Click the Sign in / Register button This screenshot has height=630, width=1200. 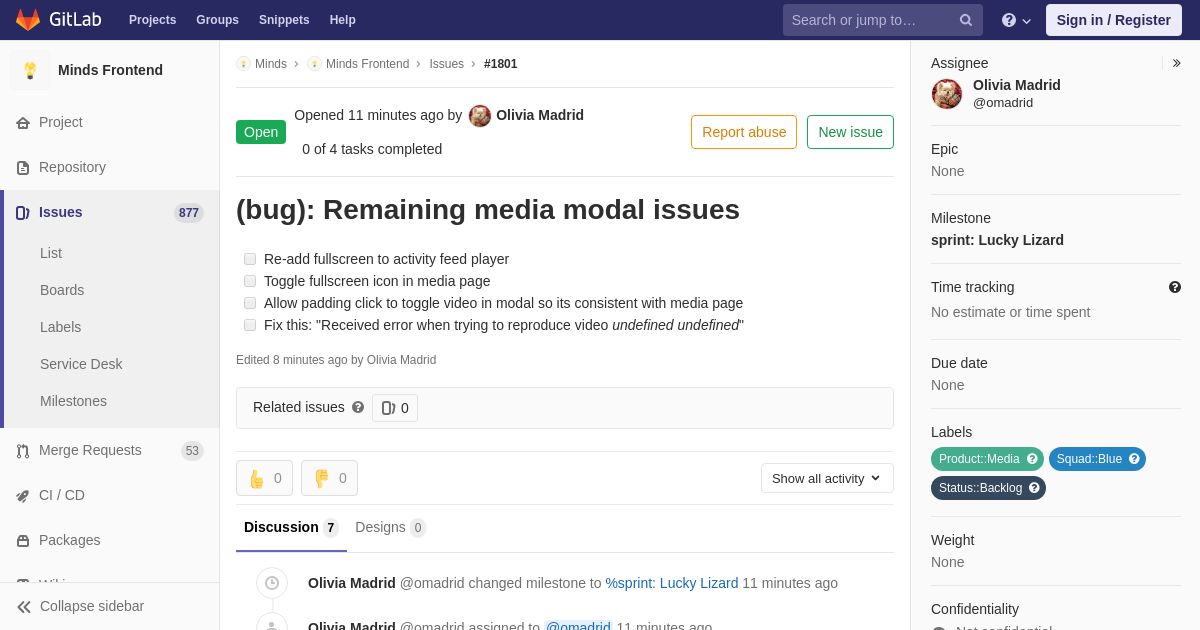(1113, 20)
